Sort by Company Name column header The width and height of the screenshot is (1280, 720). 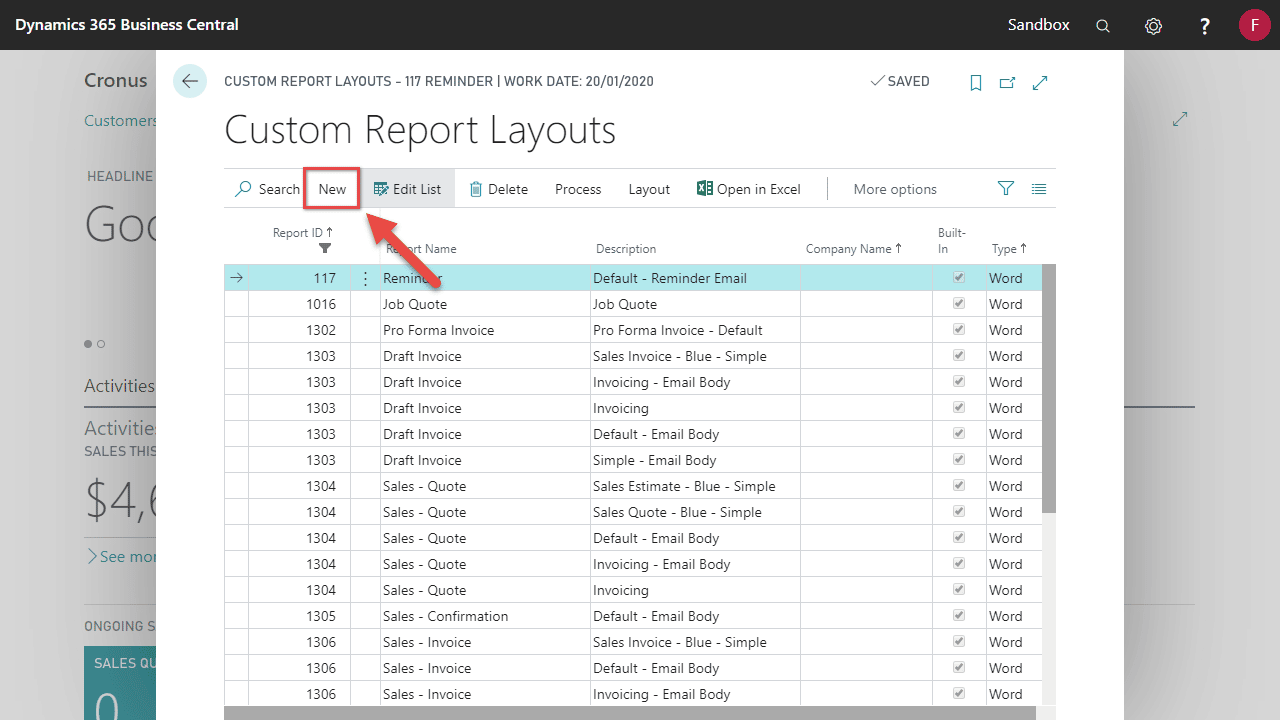coord(853,249)
